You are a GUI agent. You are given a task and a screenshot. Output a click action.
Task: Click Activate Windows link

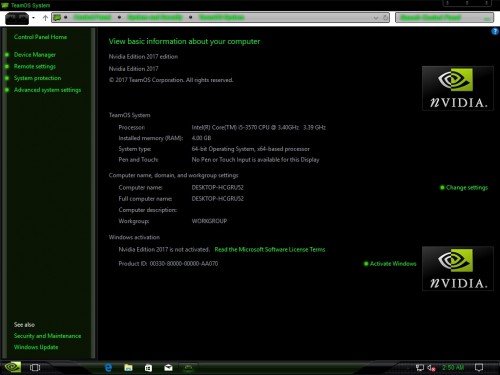(393, 264)
